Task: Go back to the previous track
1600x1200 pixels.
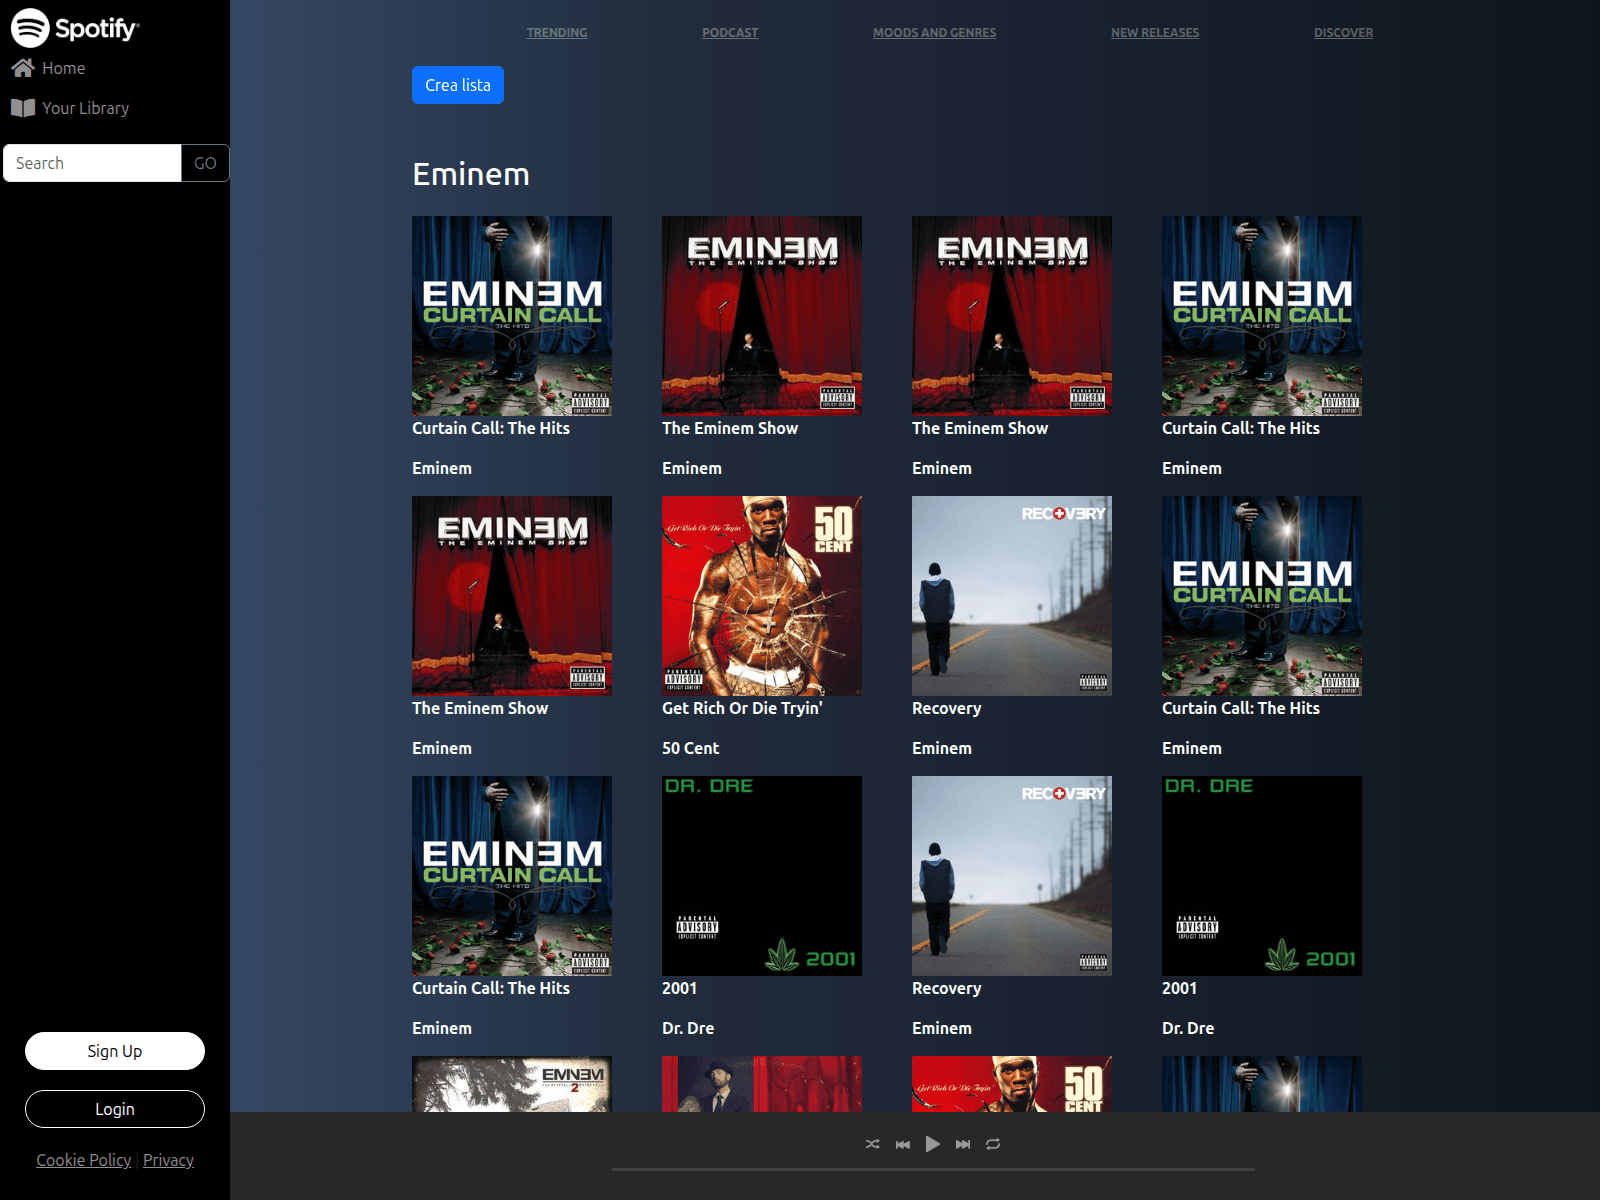Action: point(902,1144)
